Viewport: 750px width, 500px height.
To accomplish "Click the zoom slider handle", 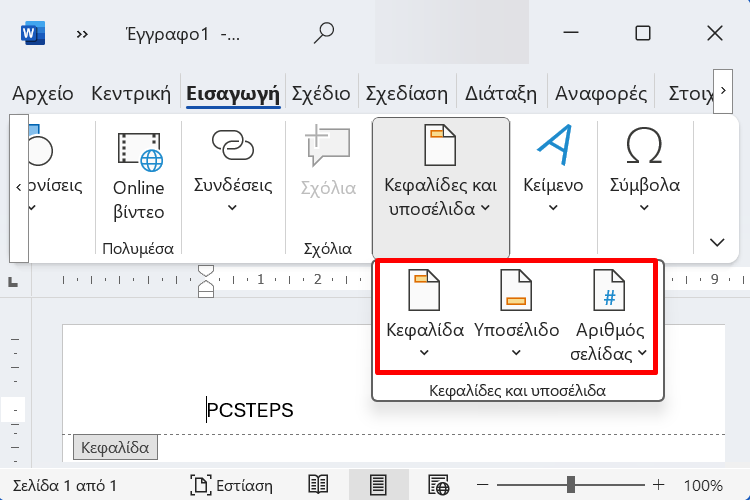I will point(571,484).
